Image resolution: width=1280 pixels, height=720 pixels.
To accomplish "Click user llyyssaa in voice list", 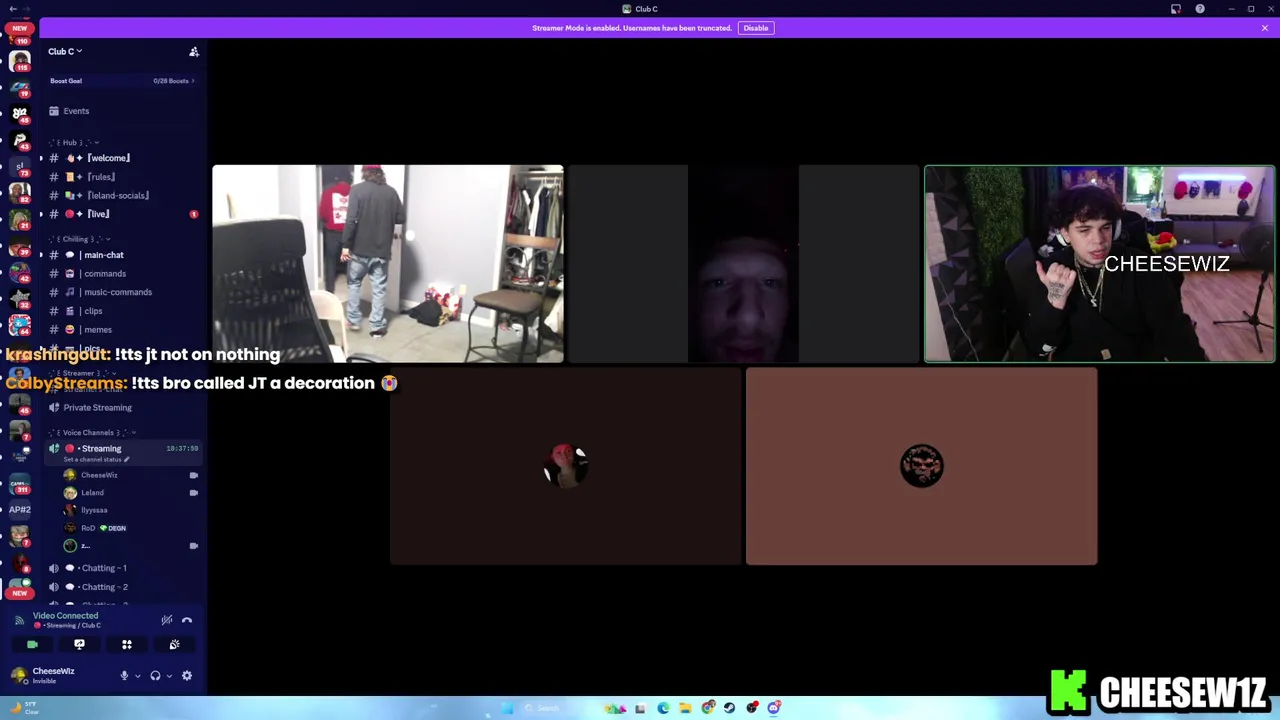I will [94, 510].
